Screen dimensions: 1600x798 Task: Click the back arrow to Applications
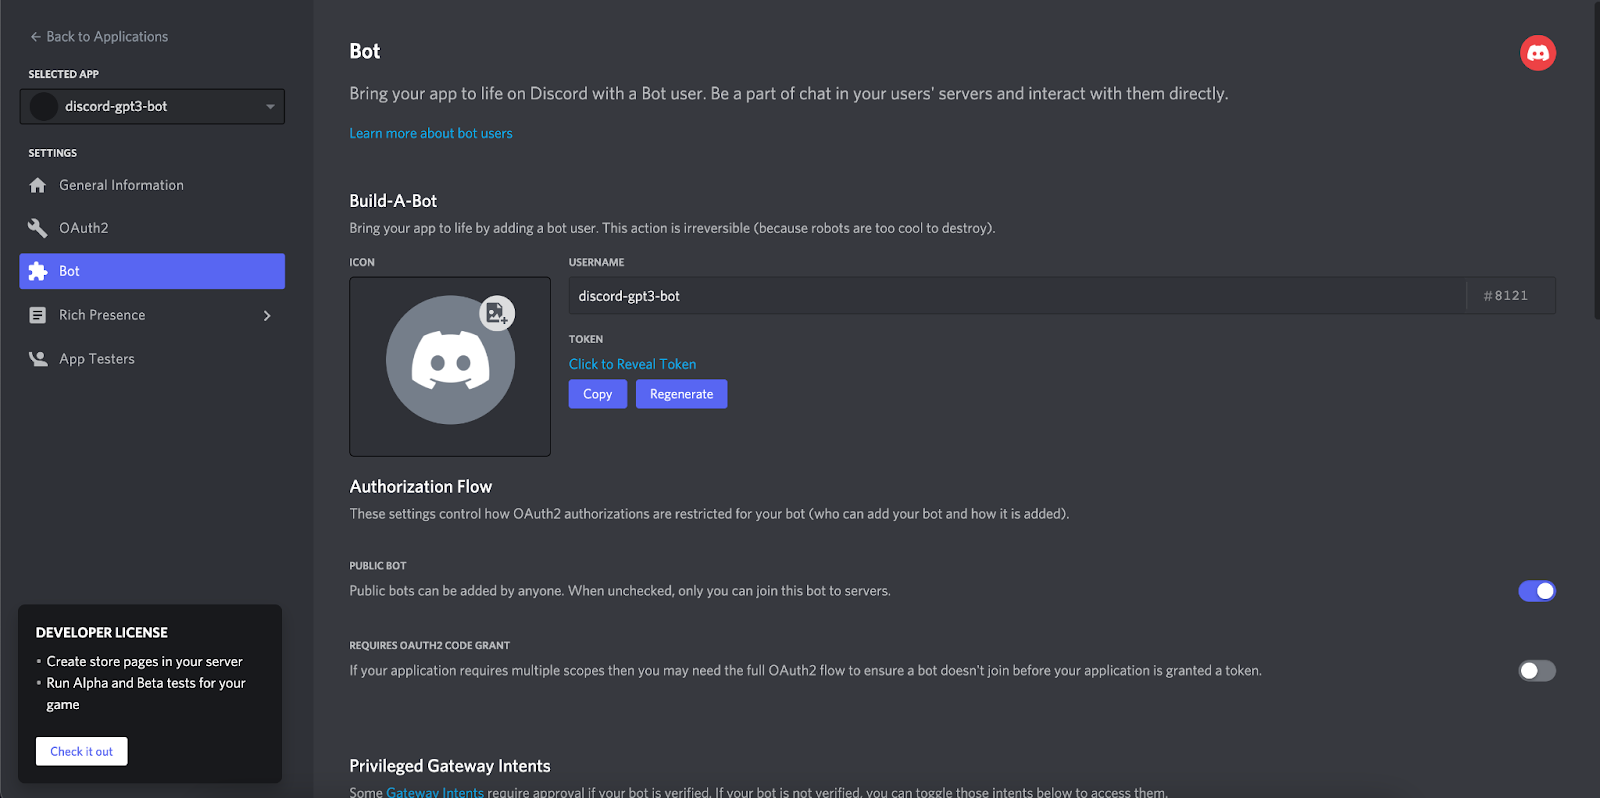pos(35,37)
